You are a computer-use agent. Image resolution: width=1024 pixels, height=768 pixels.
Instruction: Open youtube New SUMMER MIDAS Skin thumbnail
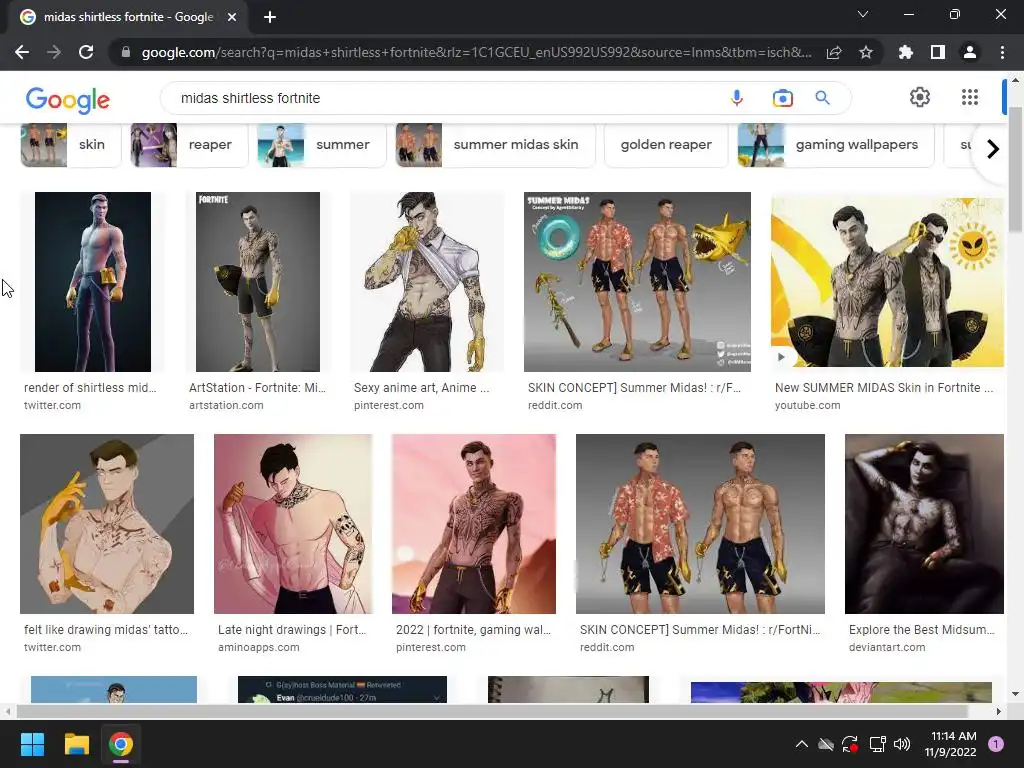pyautogui.click(x=888, y=281)
